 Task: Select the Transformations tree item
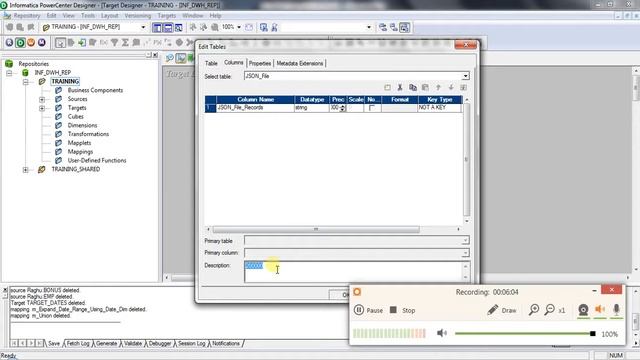(x=88, y=134)
